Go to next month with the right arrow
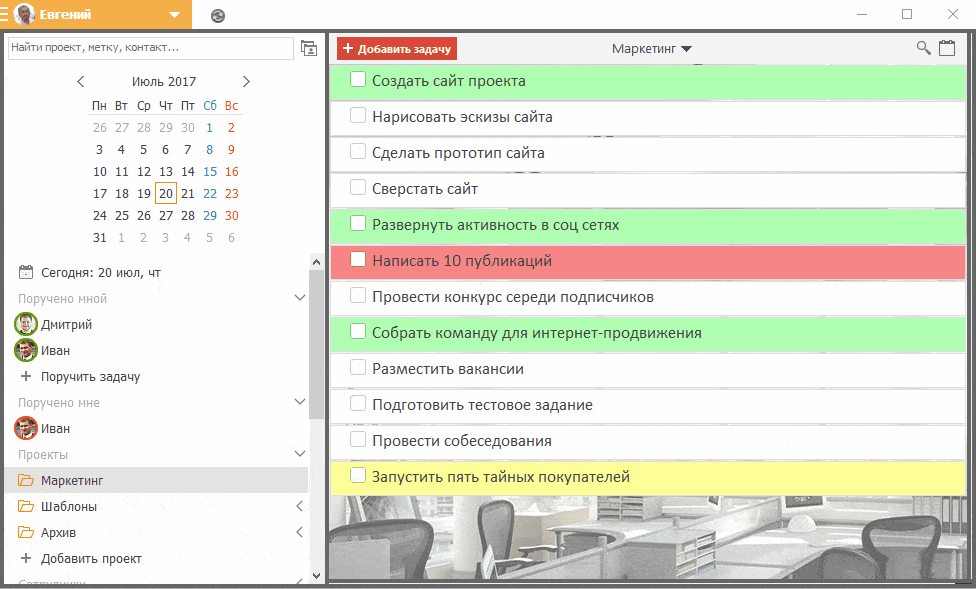The width and height of the screenshot is (976, 589). click(x=246, y=81)
